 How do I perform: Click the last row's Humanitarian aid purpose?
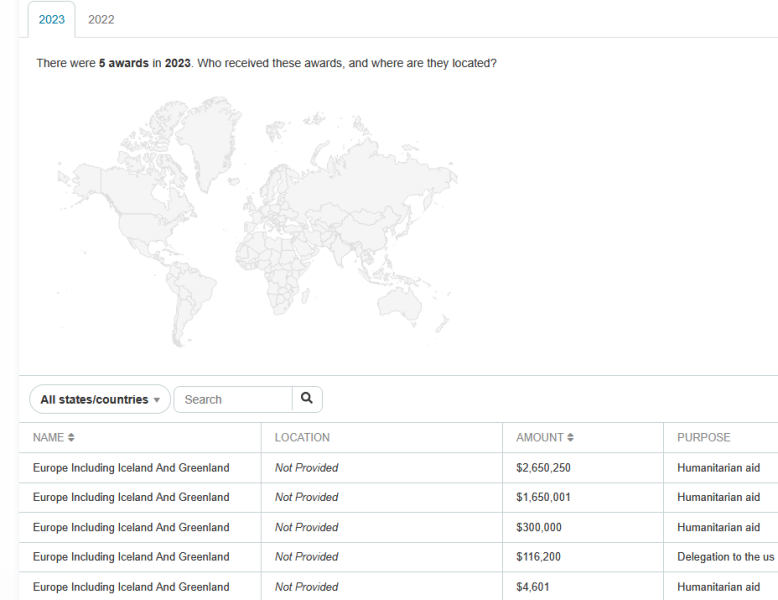(718, 587)
